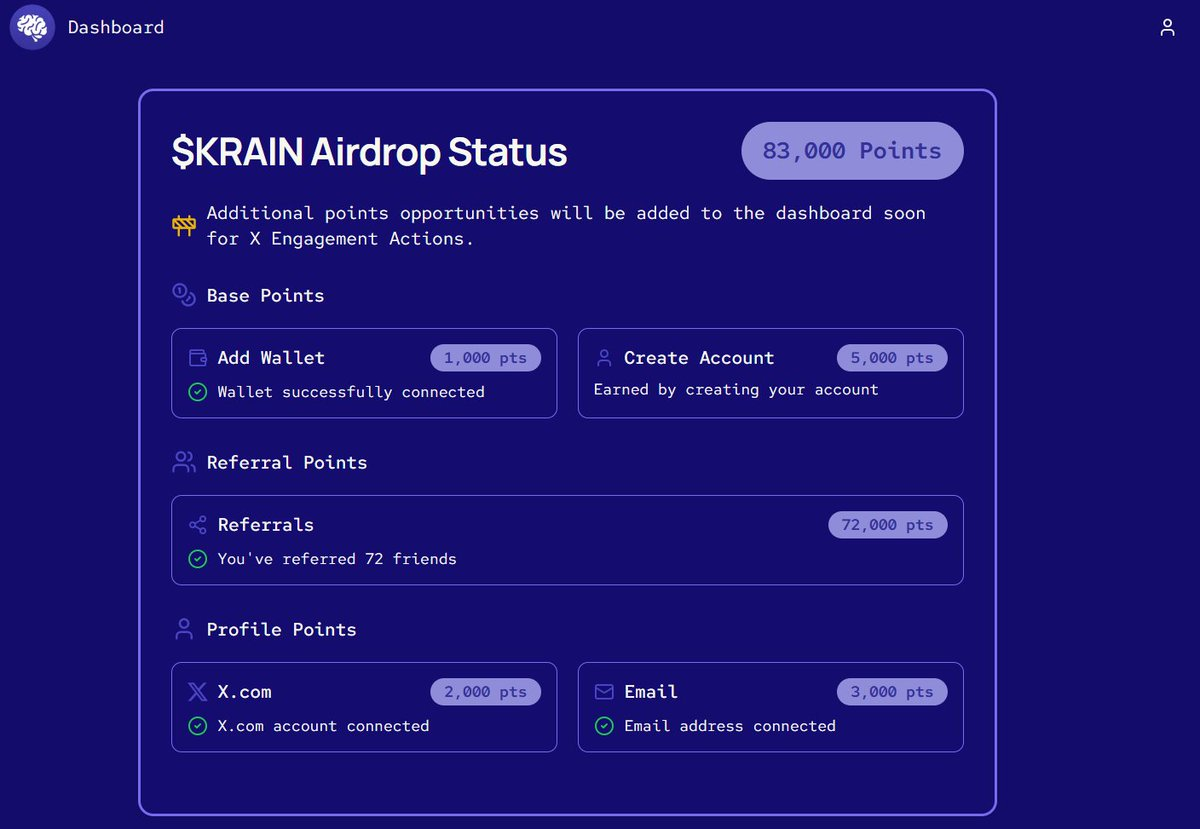Click the Profile Points person icon
The image size is (1200, 829).
[183, 629]
